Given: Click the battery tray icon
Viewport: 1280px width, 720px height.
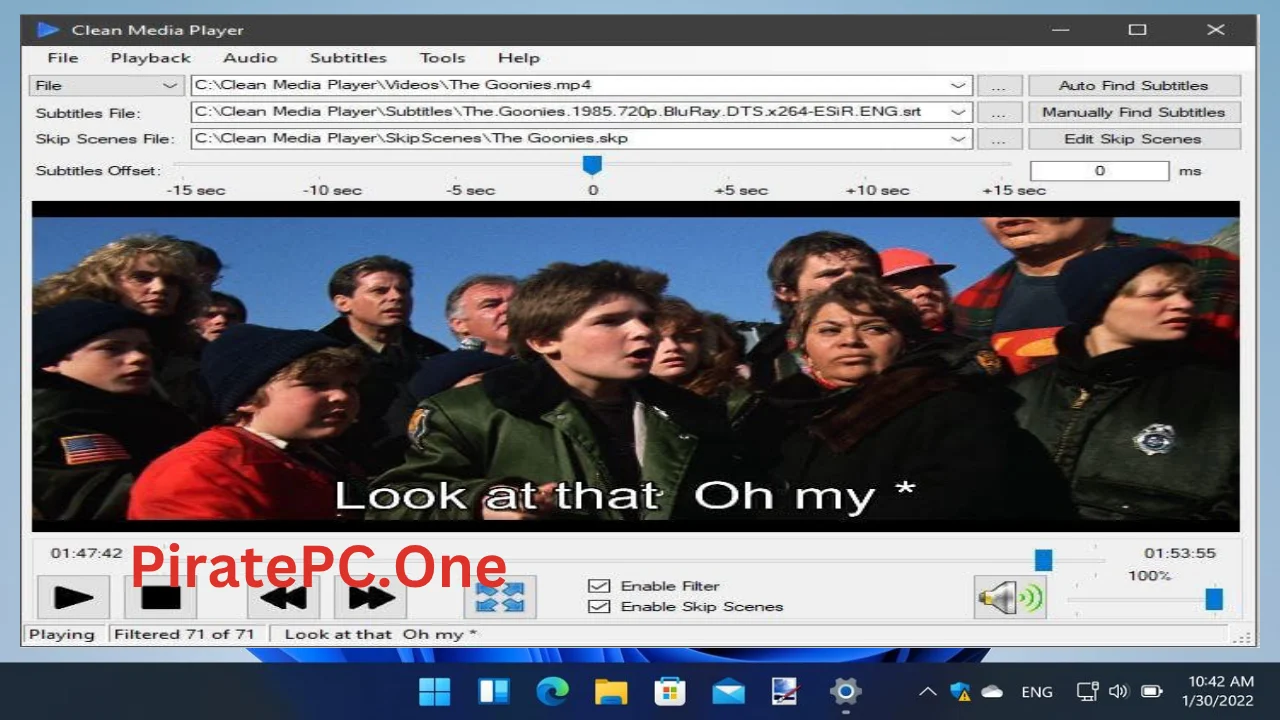Looking at the screenshot, I should click(1152, 691).
